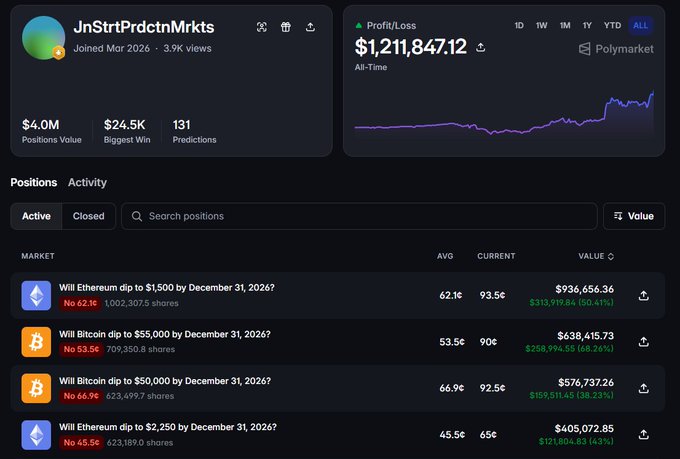Click the AVG column header
The height and width of the screenshot is (459, 680).
point(445,256)
